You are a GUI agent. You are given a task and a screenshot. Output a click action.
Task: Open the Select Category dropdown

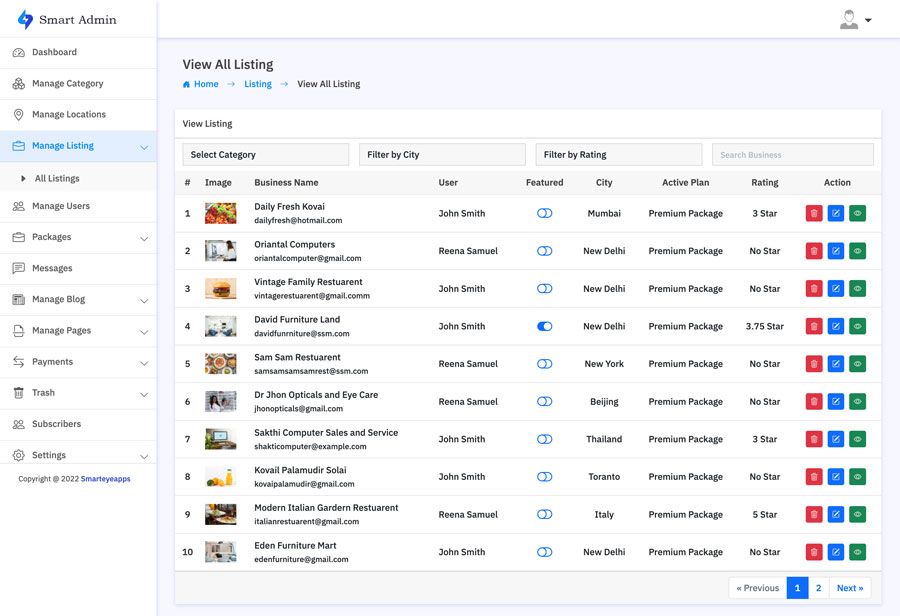pos(265,155)
